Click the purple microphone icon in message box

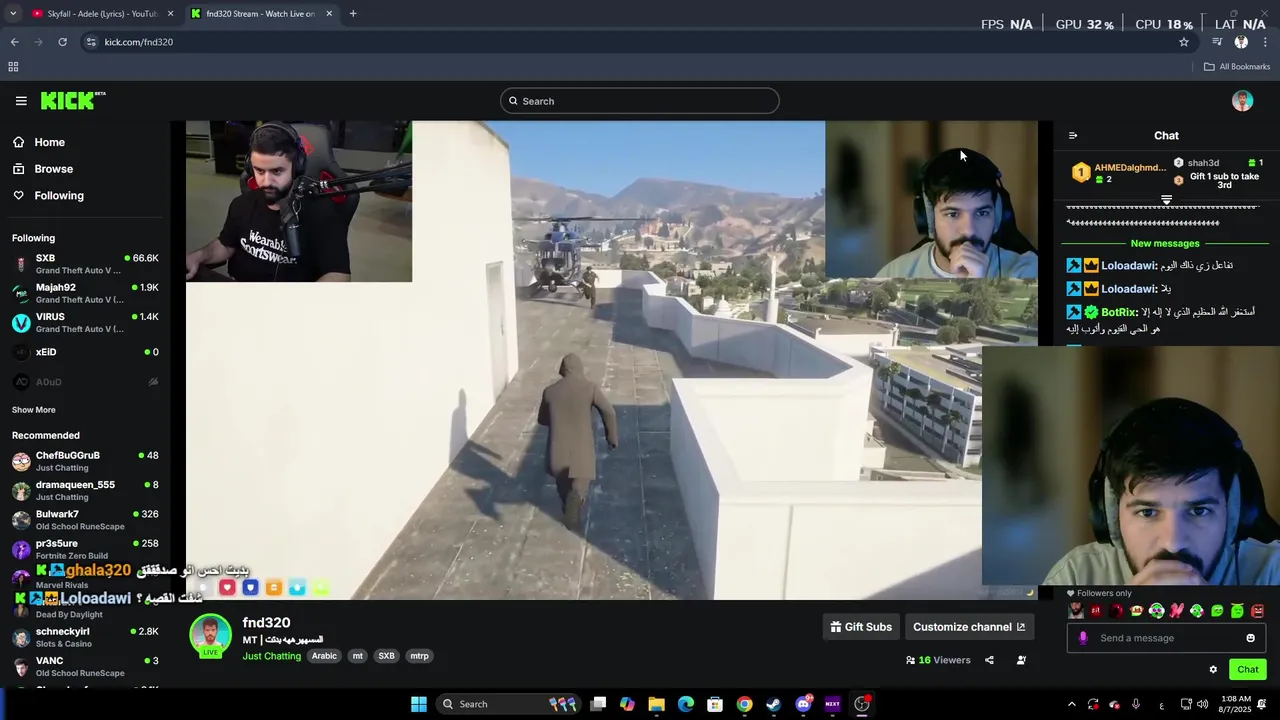click(1083, 638)
